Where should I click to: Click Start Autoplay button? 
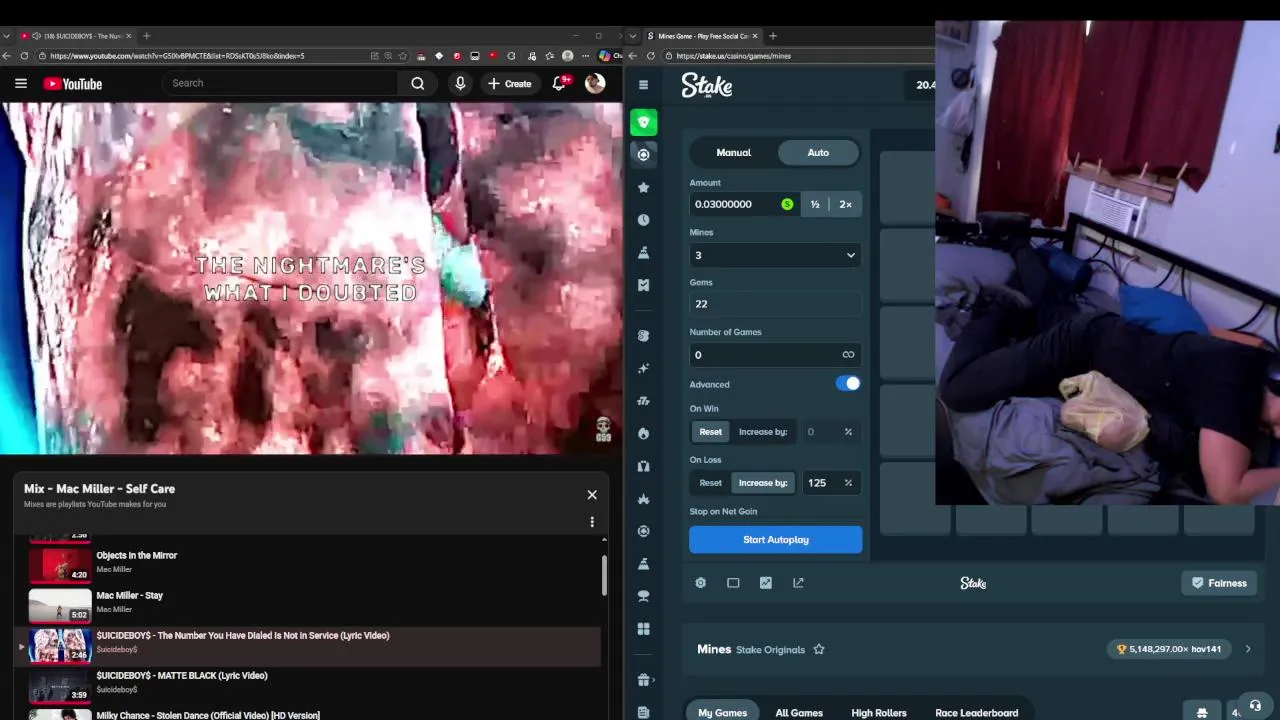775,540
